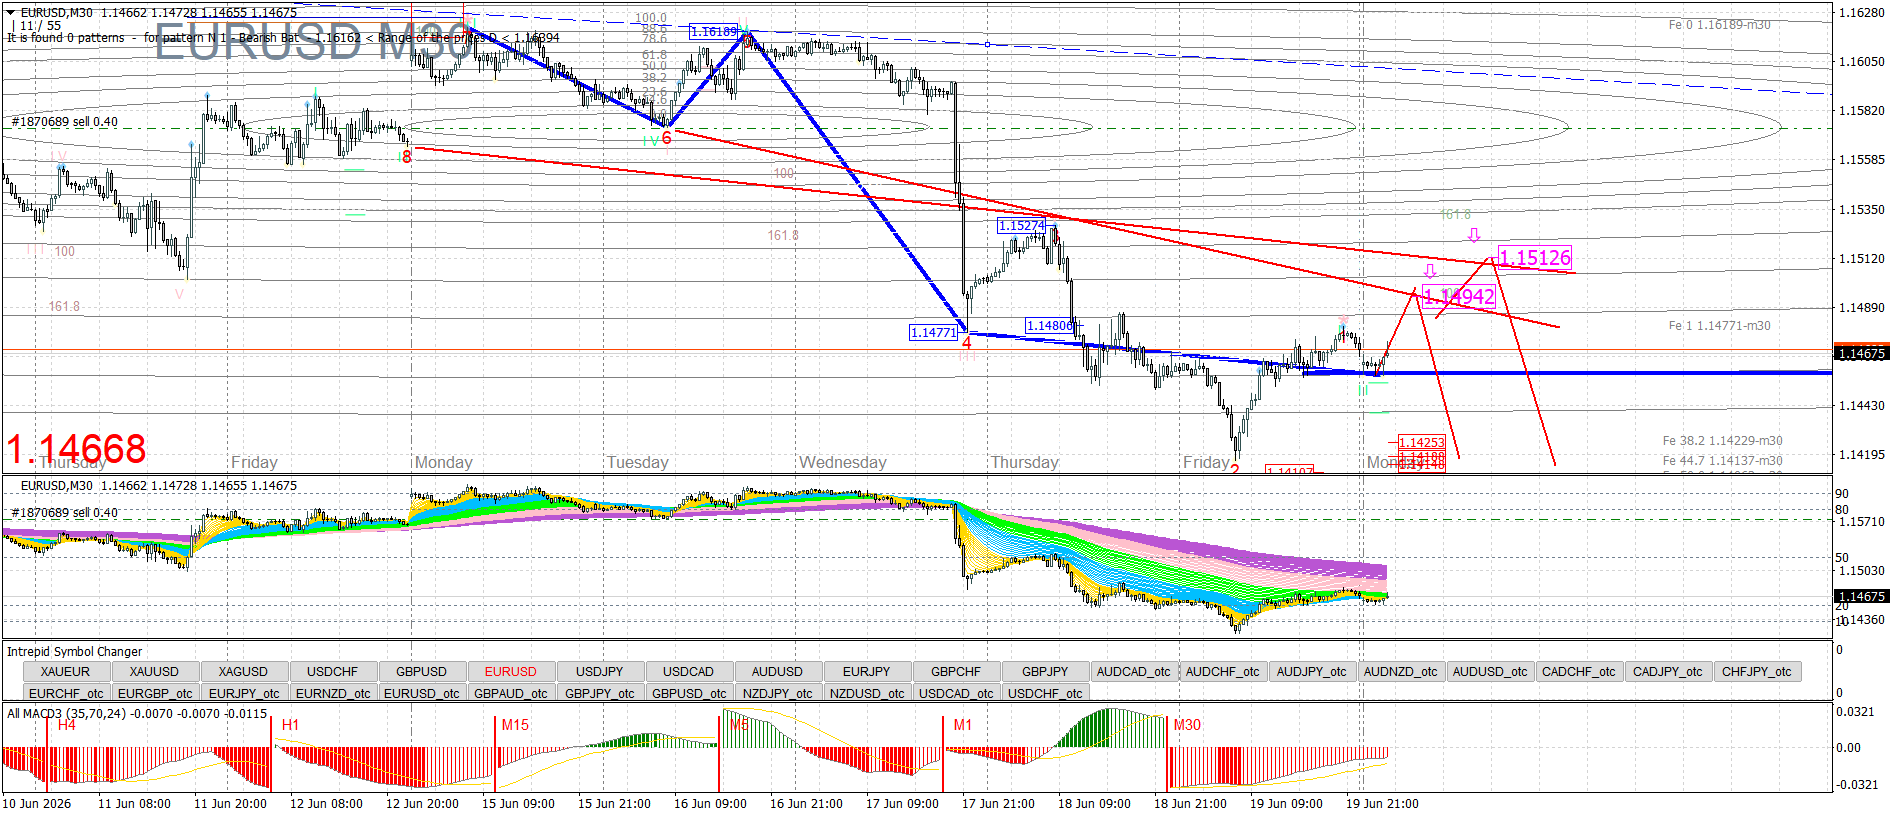
Task: Select the GBPJPY spot symbol button
Action: pos(1045,672)
